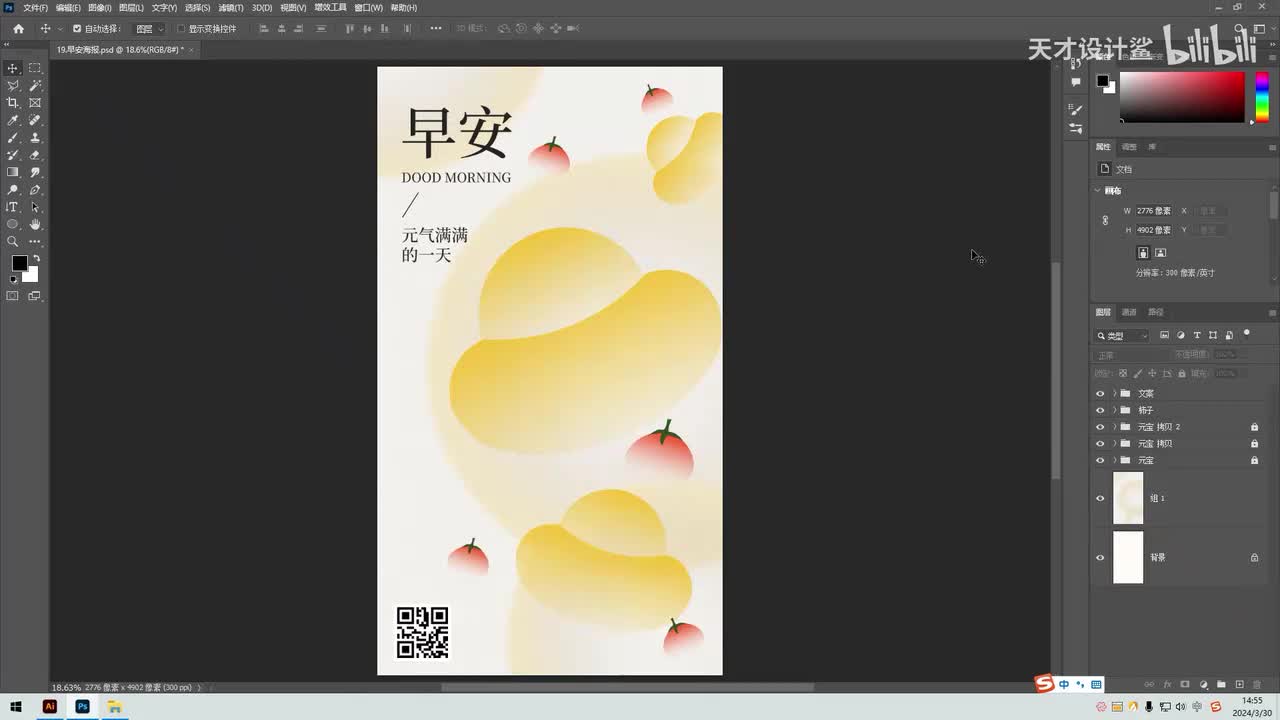Expand the 元宝 拷贝 2 group
The height and width of the screenshot is (720, 1280).
pos(1114,427)
